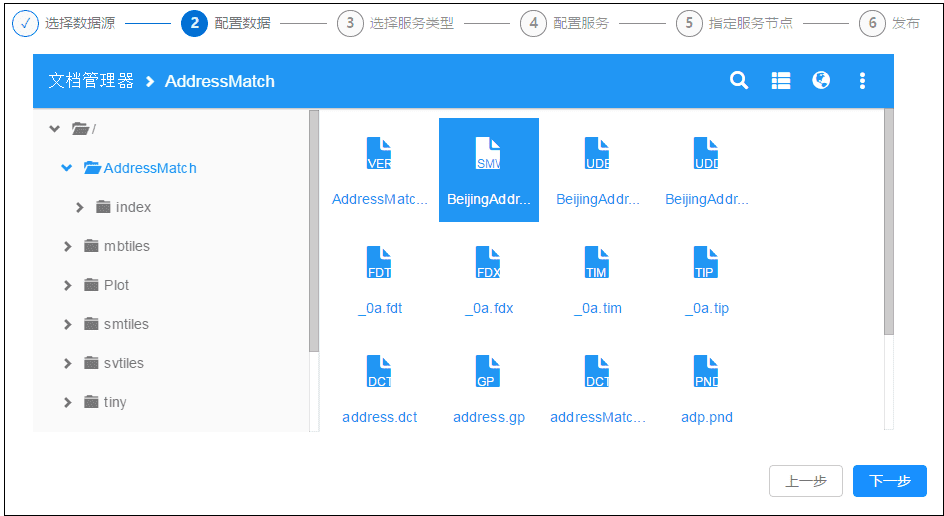Open the Plot folder in tree
This screenshot has width=944, height=516.
(x=116, y=285)
